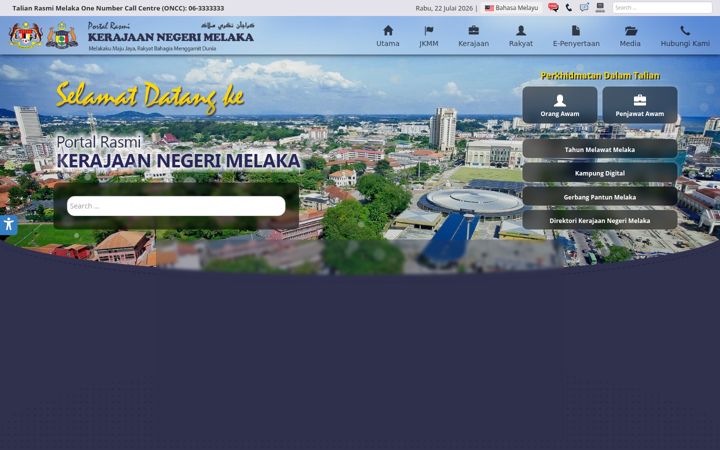Click the Hubungi Kami phone icon

click(x=685, y=30)
